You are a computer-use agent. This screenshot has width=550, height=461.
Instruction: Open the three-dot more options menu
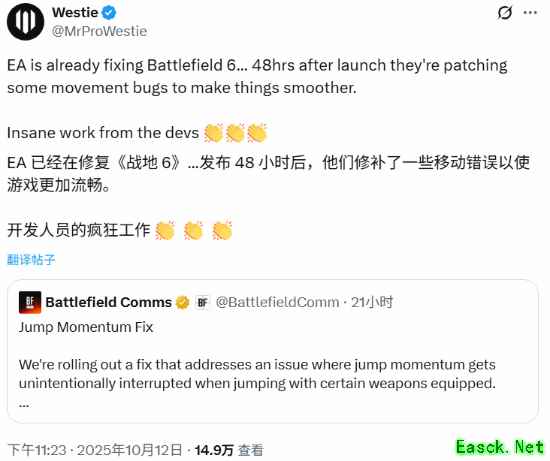(x=530, y=13)
